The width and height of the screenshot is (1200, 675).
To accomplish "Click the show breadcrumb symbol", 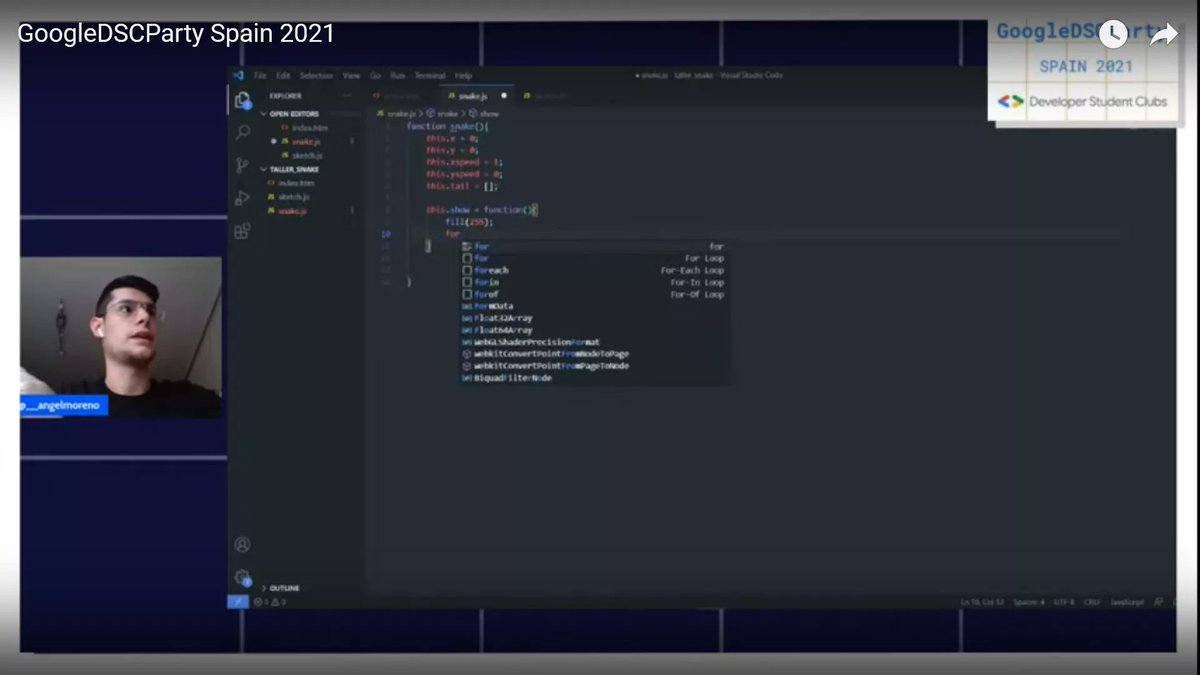I will [486, 114].
